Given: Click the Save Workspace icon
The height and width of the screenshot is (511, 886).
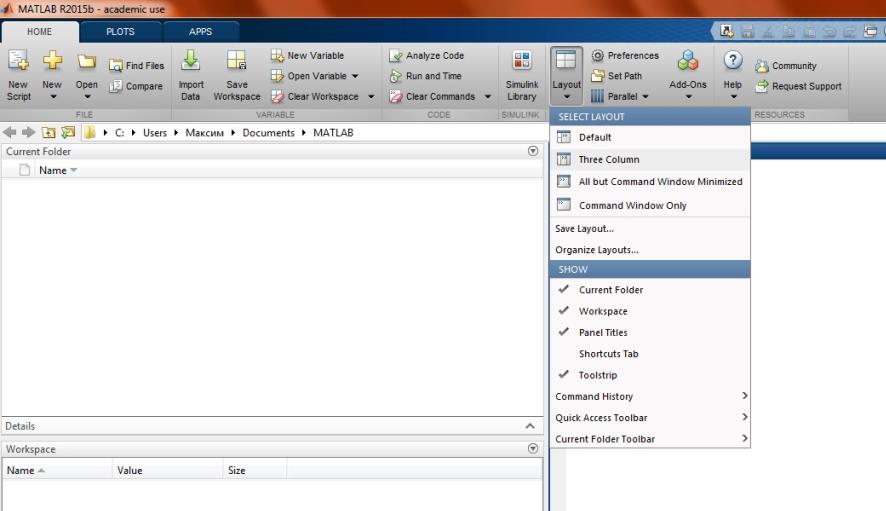Looking at the screenshot, I should click(x=236, y=60).
